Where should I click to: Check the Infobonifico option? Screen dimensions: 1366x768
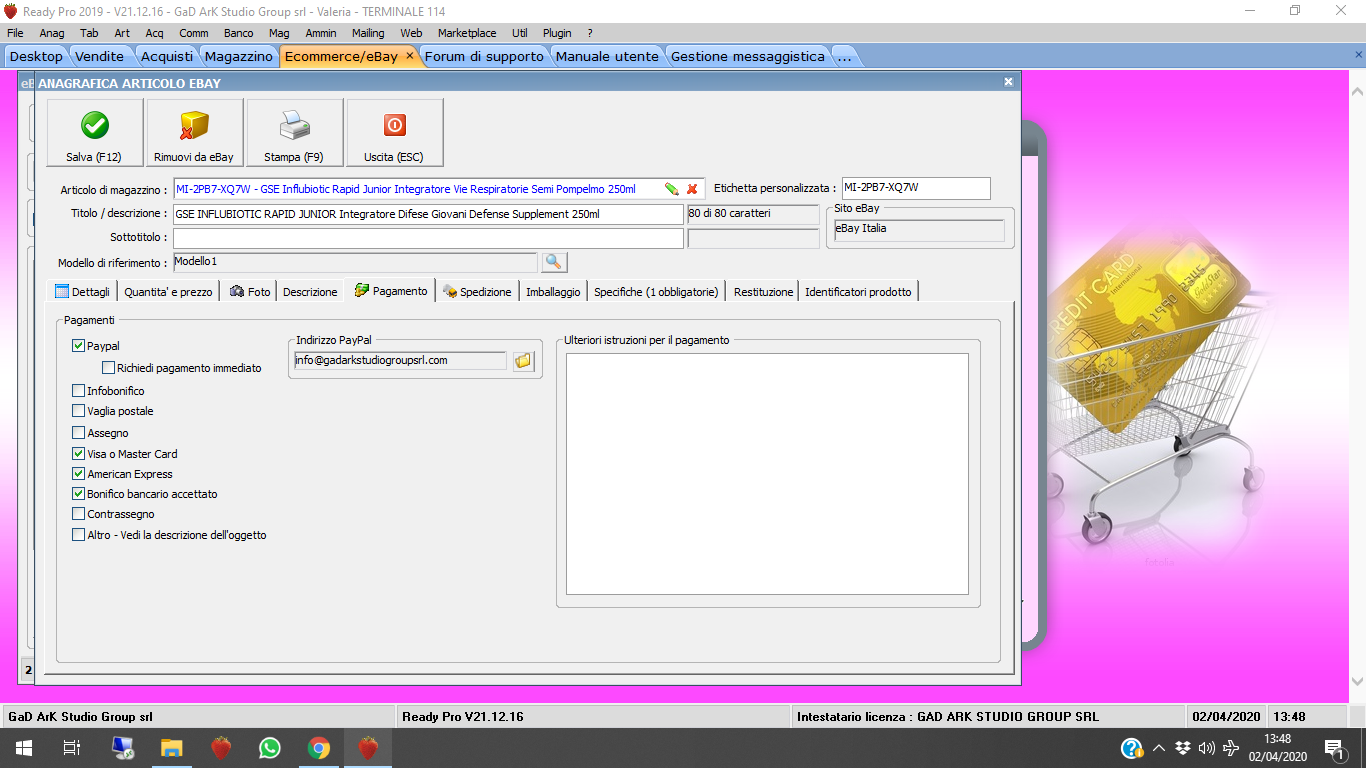click(79, 391)
